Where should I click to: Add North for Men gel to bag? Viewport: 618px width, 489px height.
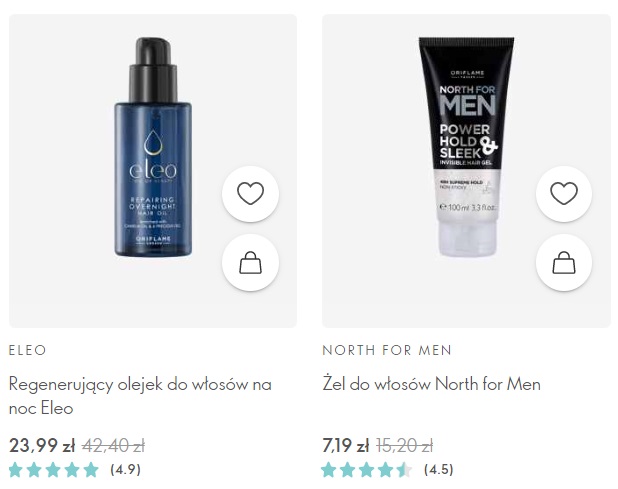click(x=564, y=262)
